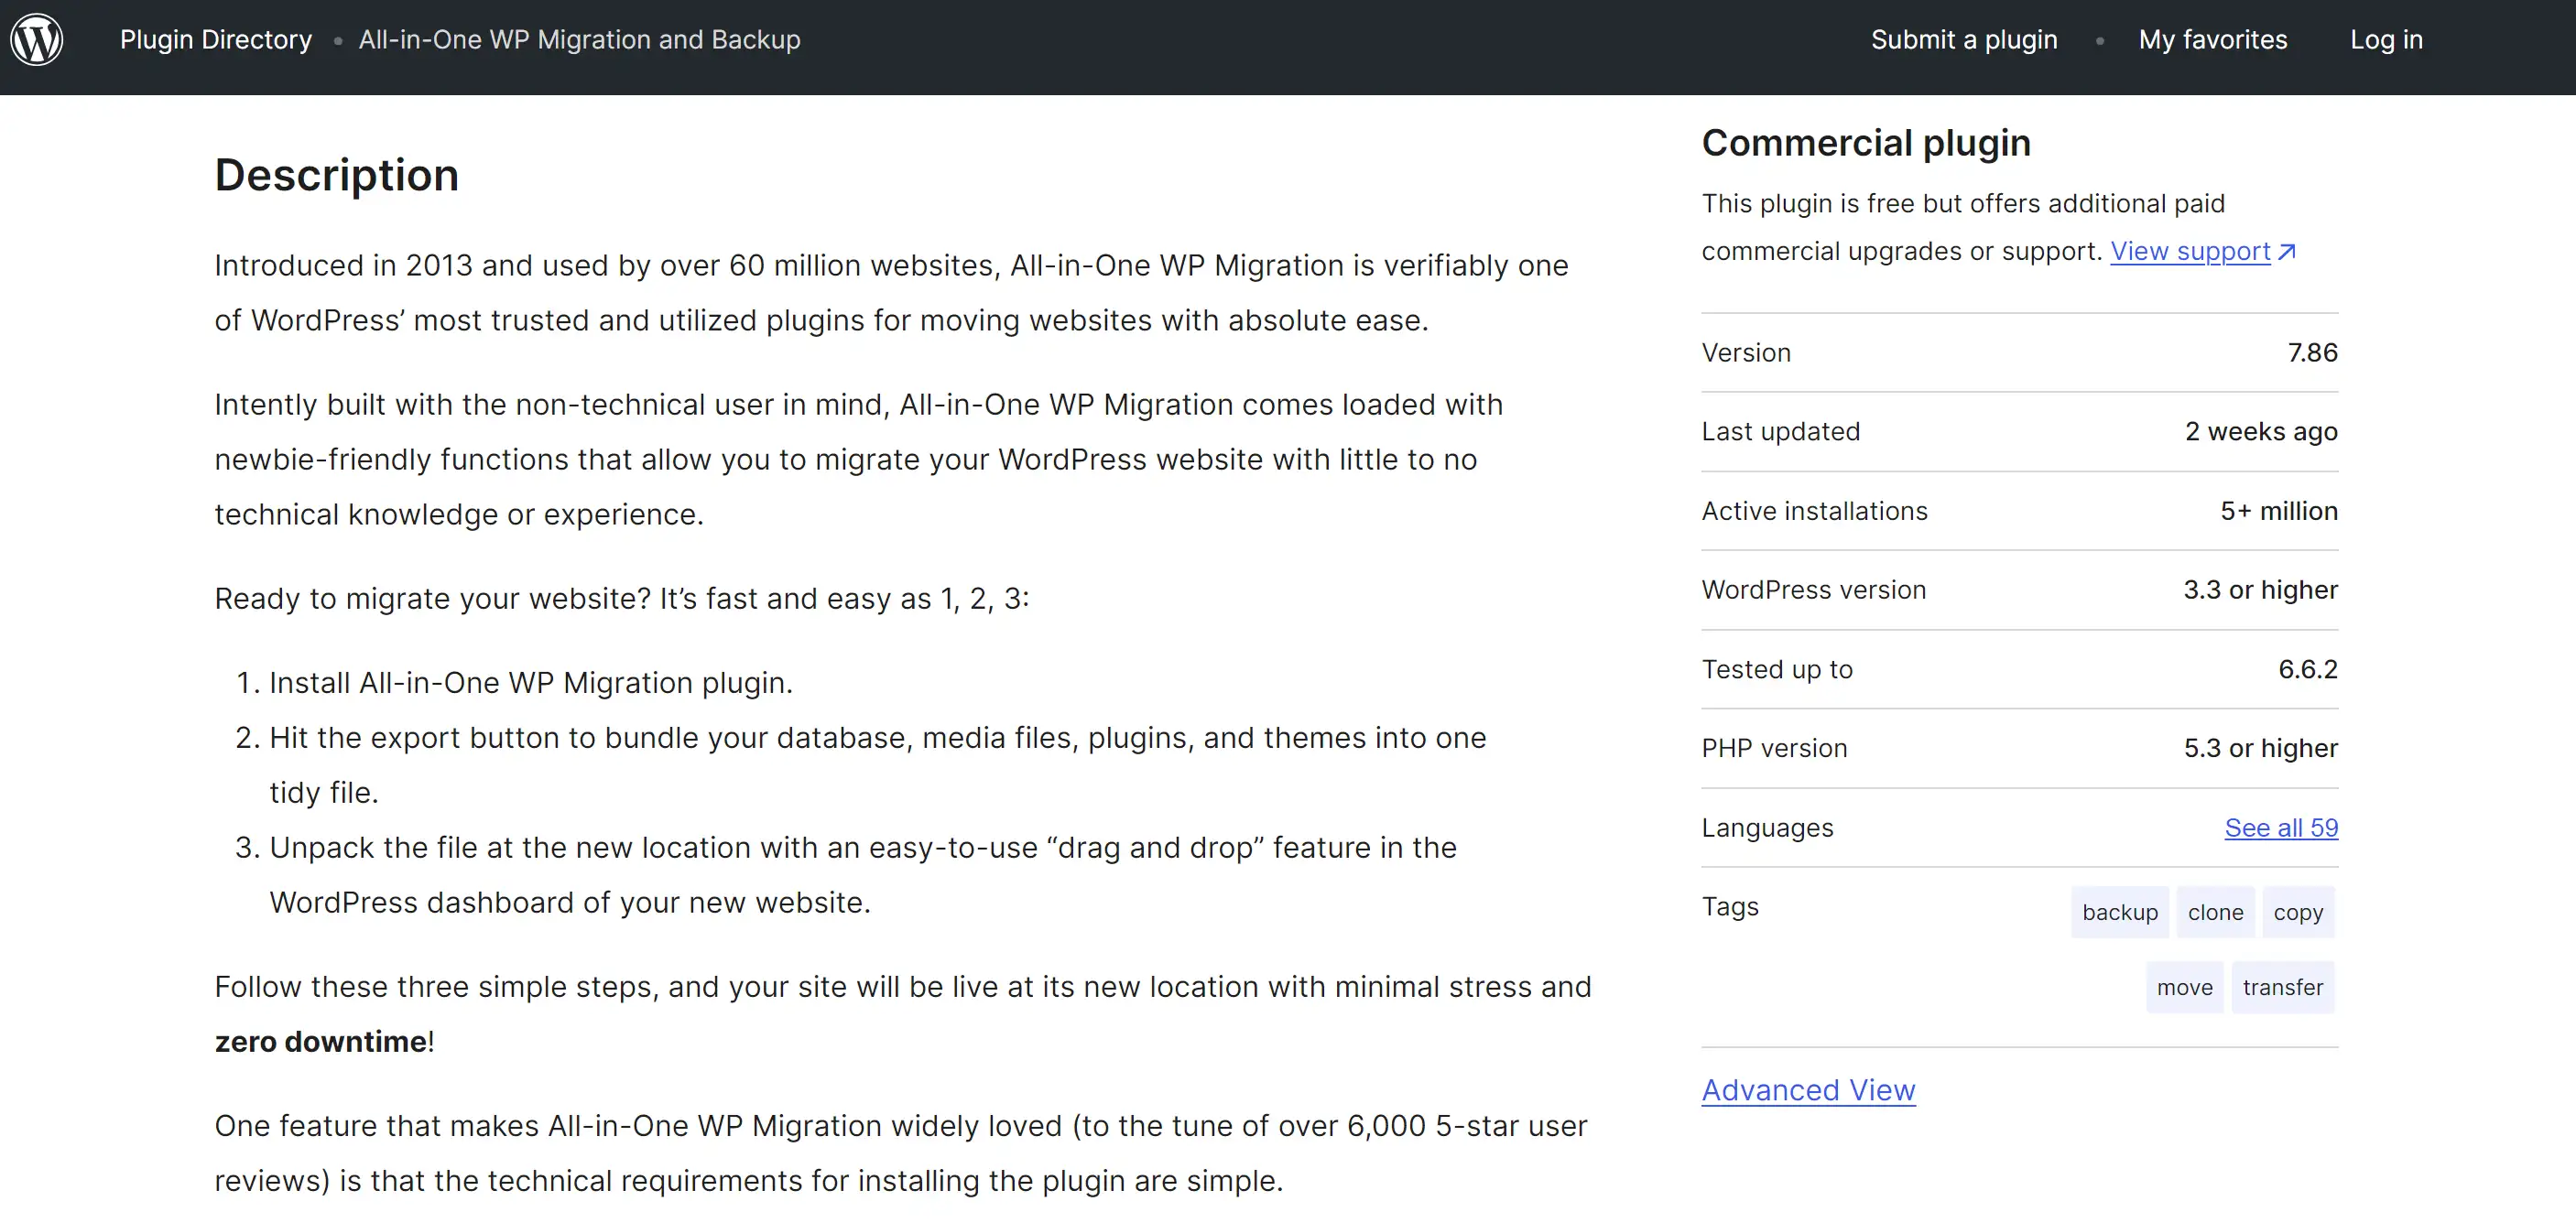Click the Last updated label
Image resolution: width=2576 pixels, height=1223 pixels.
tap(1780, 432)
